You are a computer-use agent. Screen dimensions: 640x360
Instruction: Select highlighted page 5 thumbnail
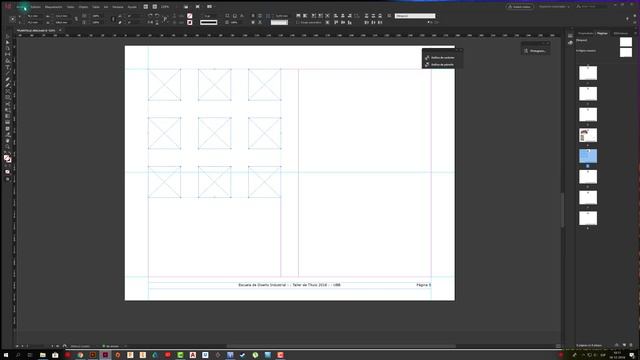tap(588, 156)
